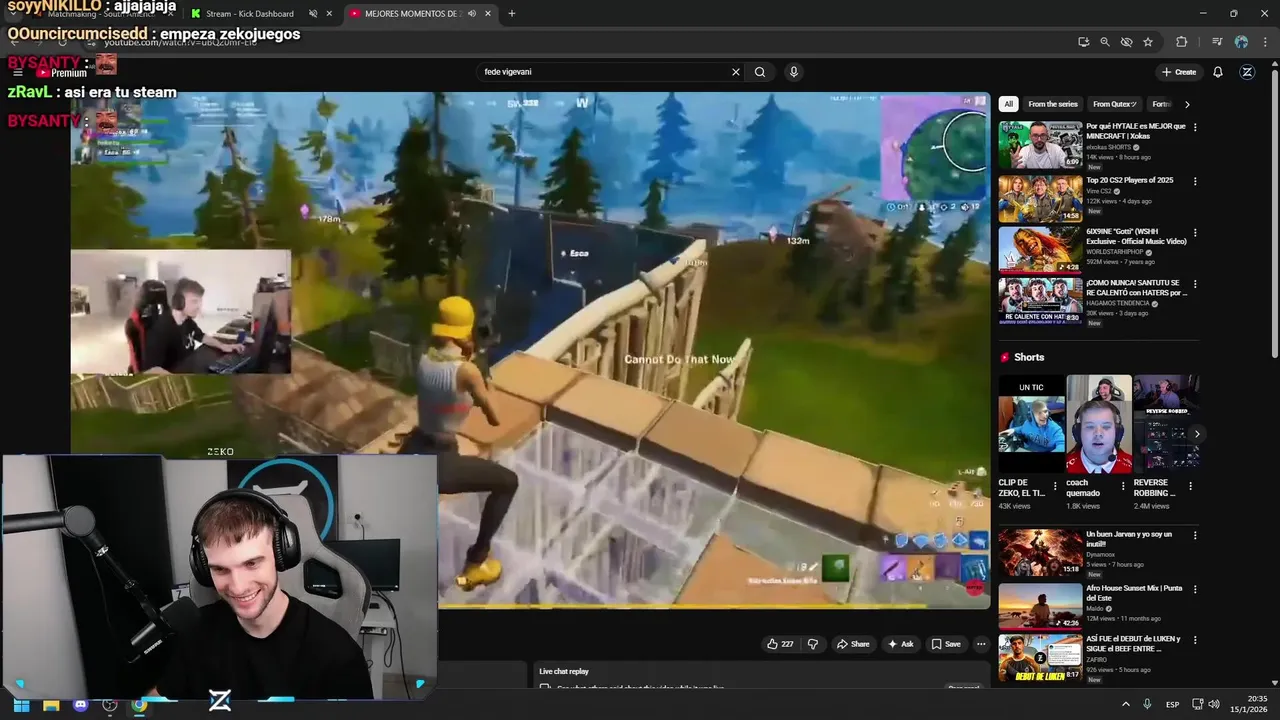1280x720 pixels.
Task: Click the YouTube search magnifier button
Action: [x=760, y=72]
